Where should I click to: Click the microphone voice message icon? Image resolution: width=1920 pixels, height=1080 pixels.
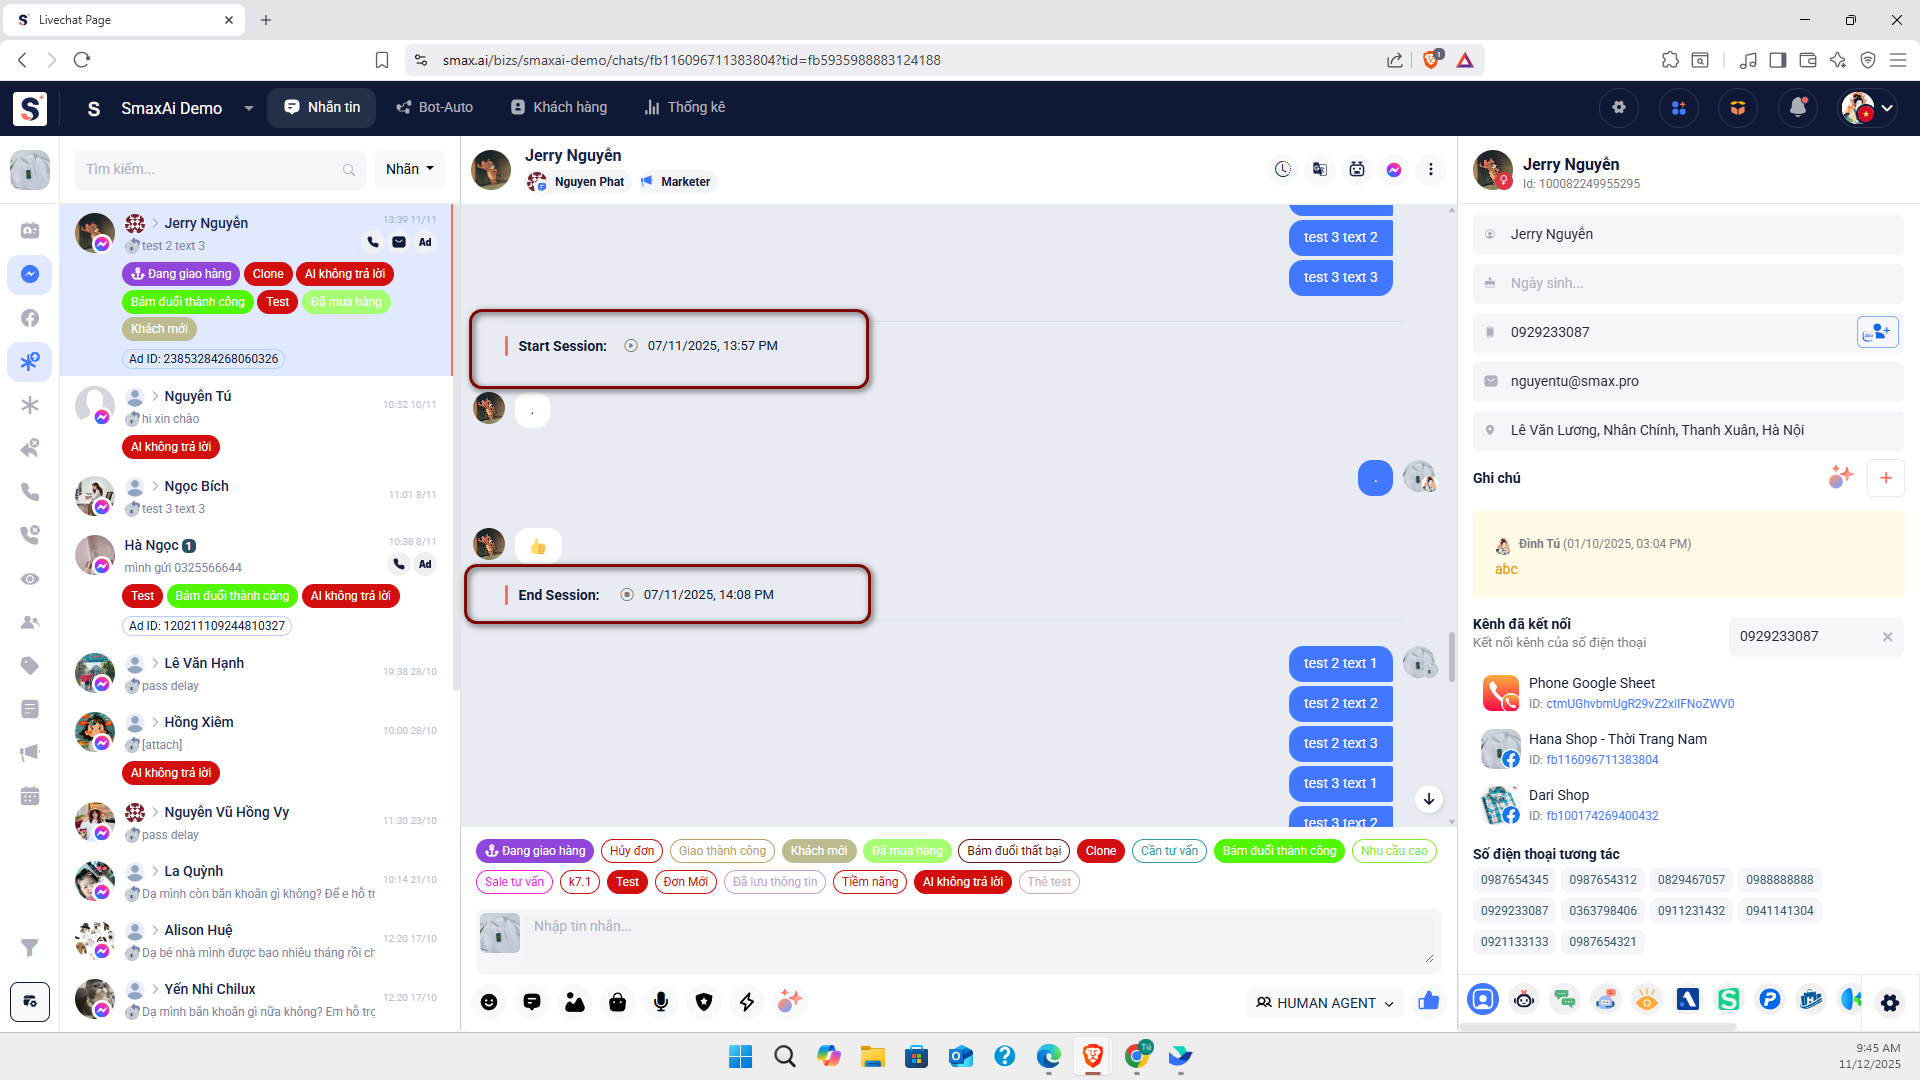coord(661,1002)
